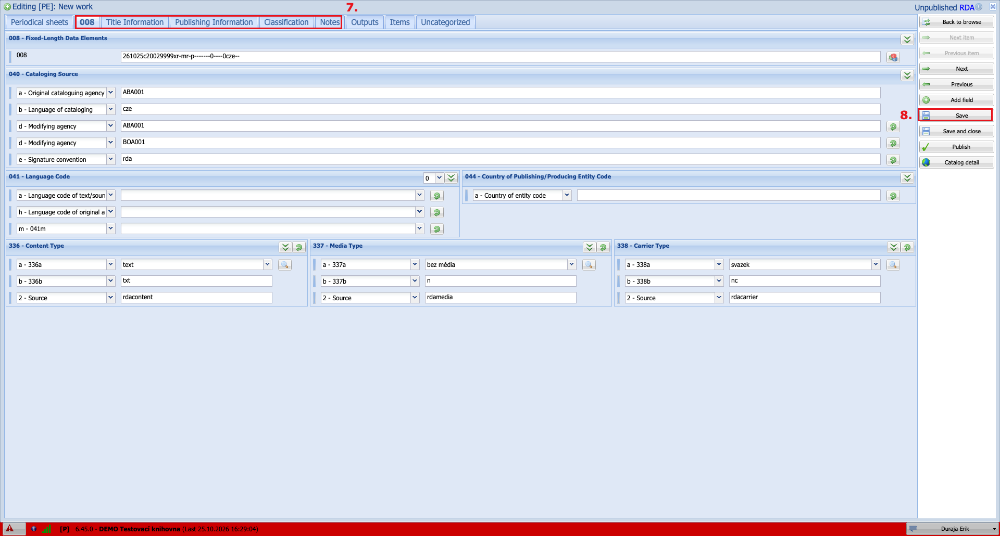Open the 338a value dropdown showing svazek

point(876,264)
